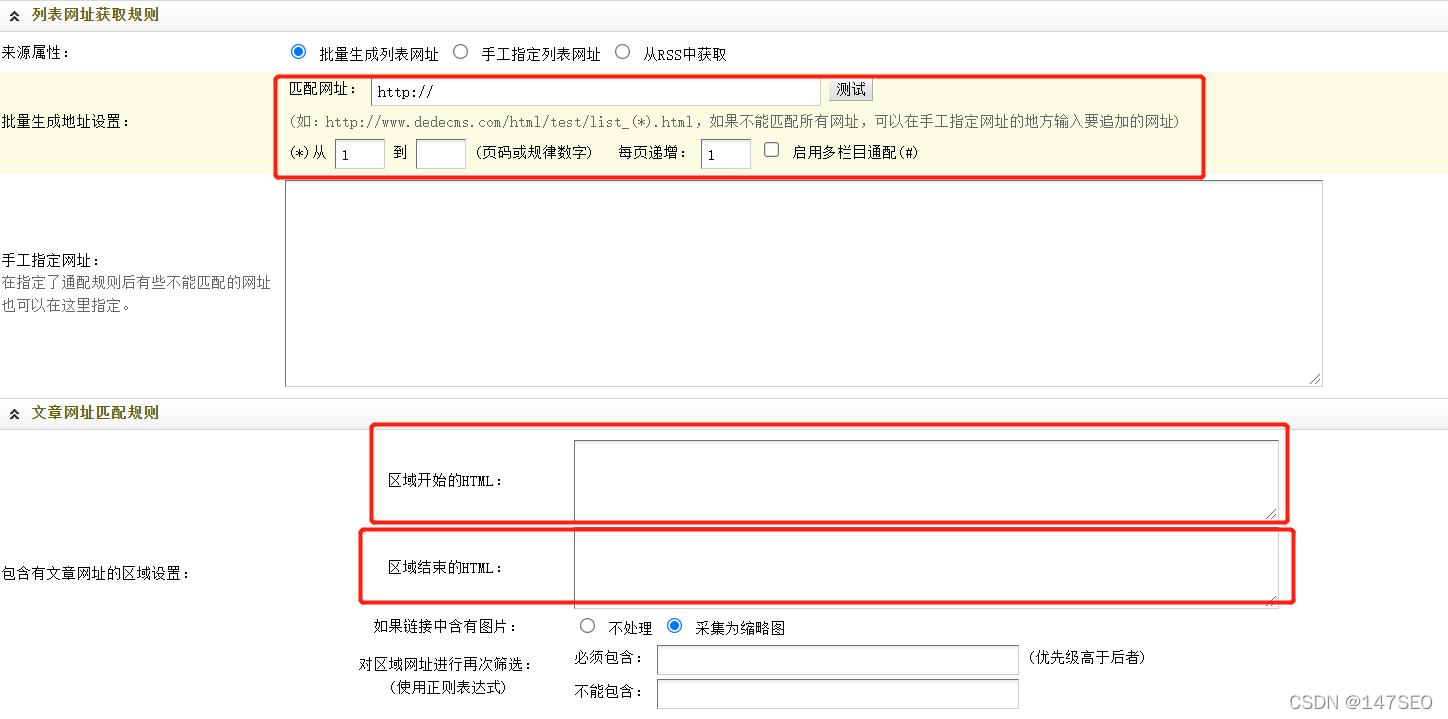Select 从RSS中获取 radio option
The image size is (1448, 719).
622,52
